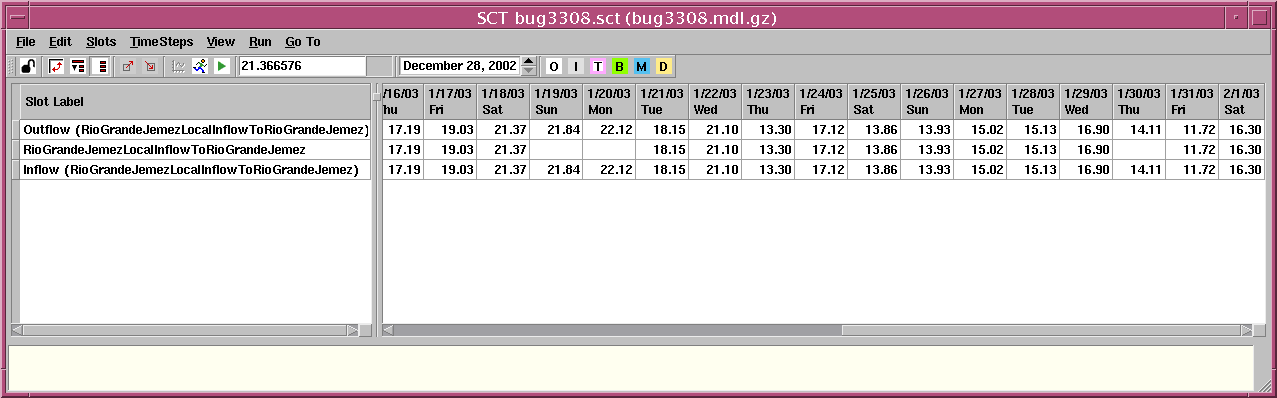This screenshot has height=398, width=1277.
Task: Click the 1/30/03 Thu column header
Action: pyautogui.click(x=1139, y=102)
